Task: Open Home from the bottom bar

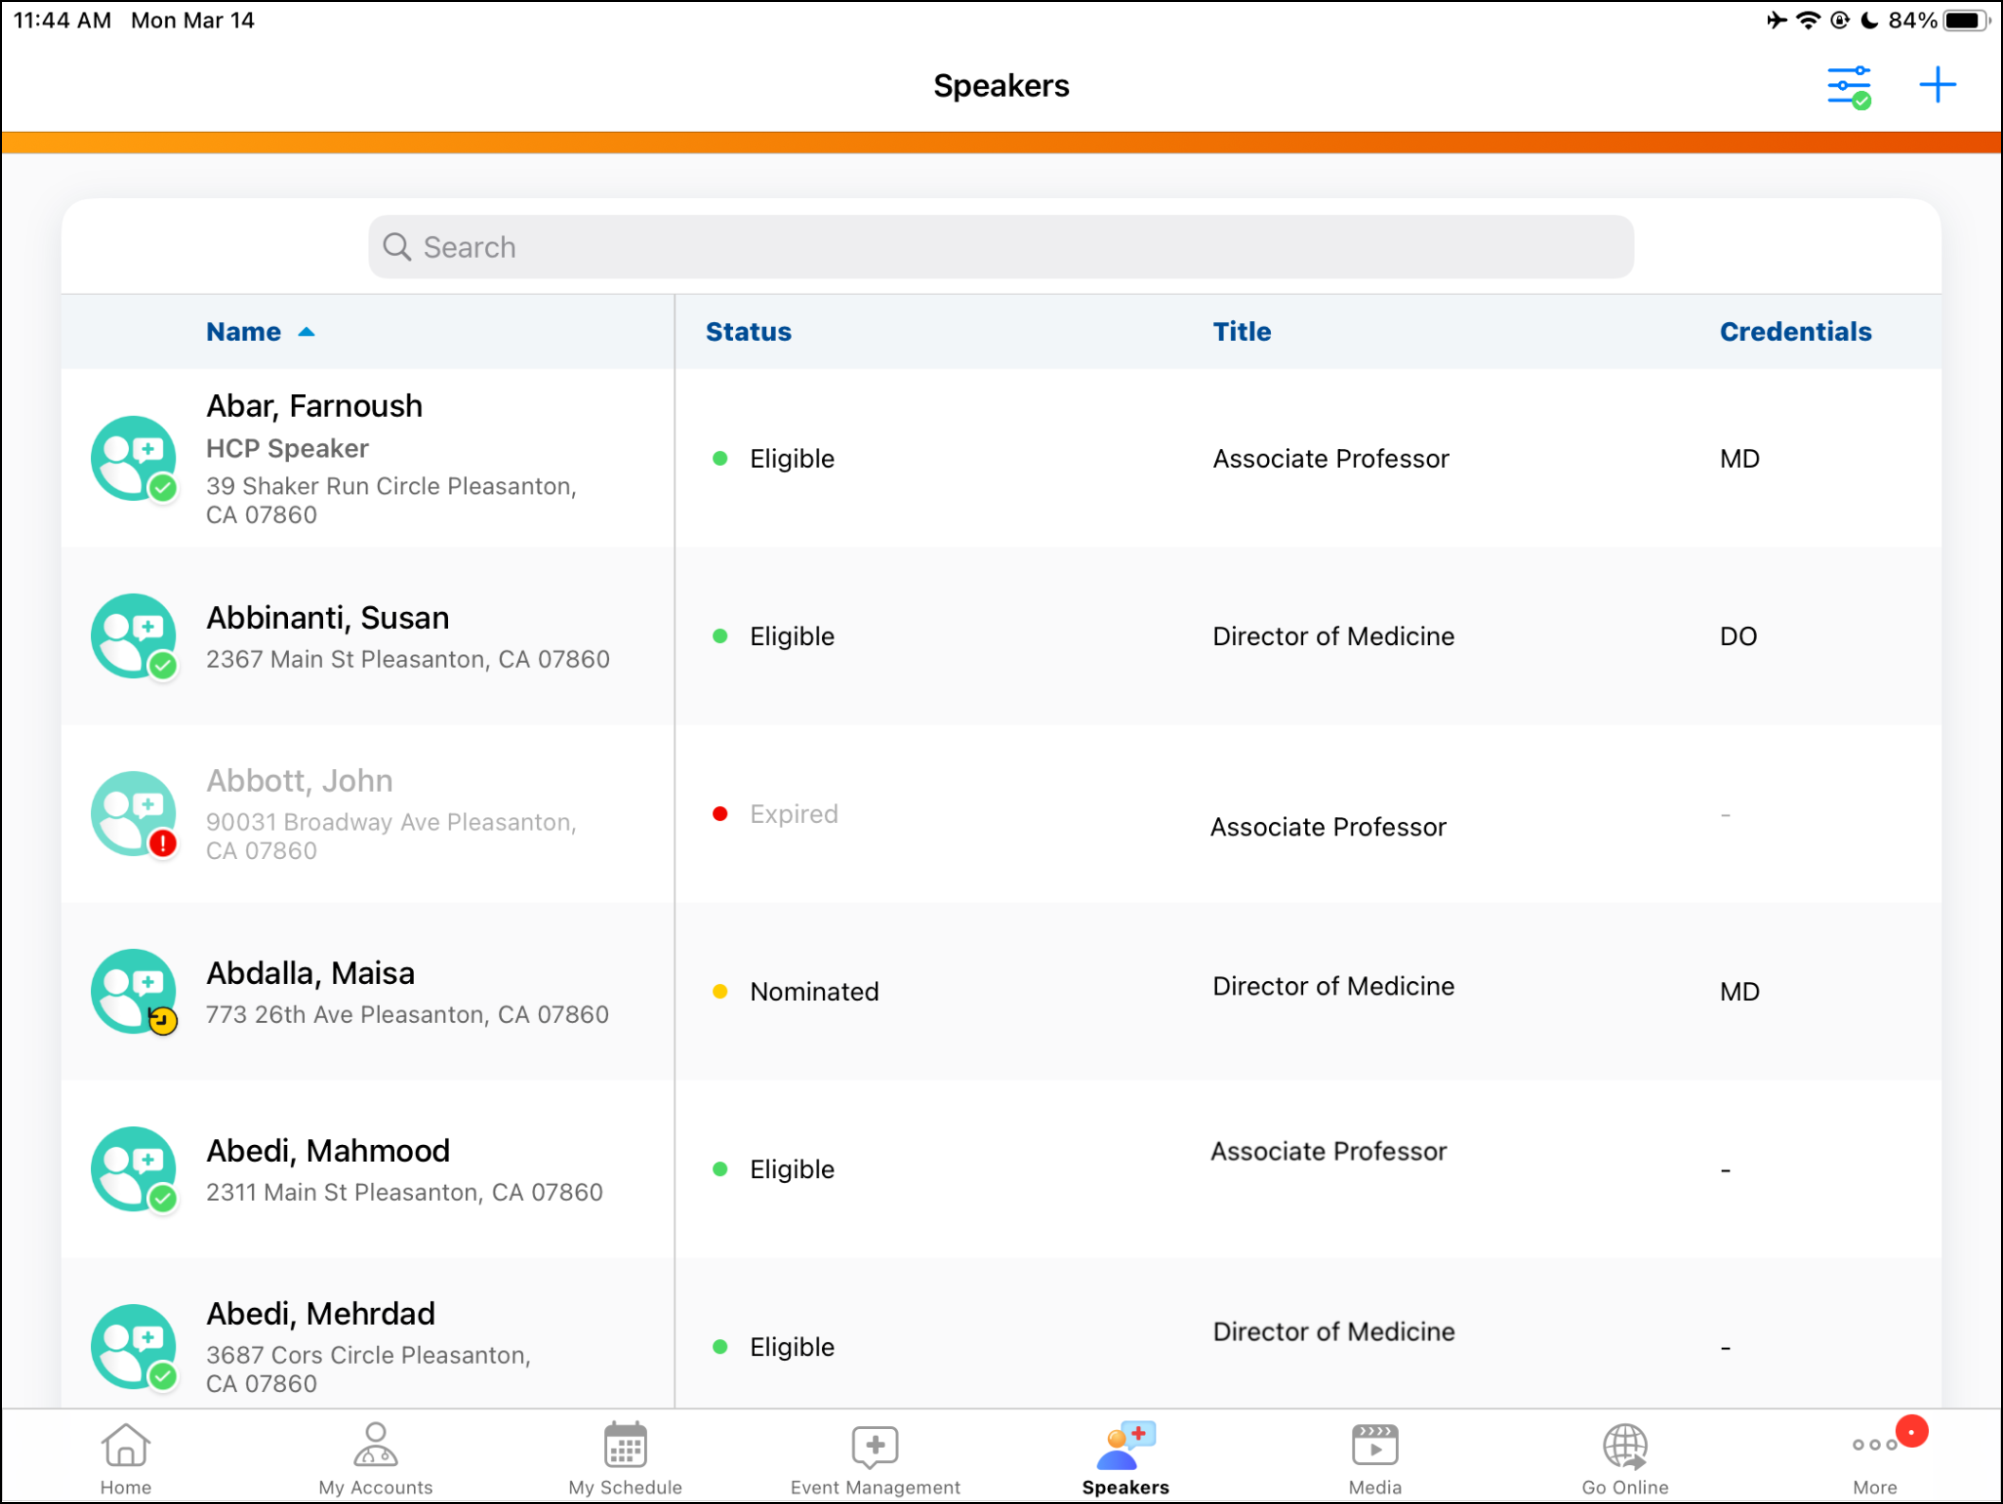Action: (x=126, y=1458)
